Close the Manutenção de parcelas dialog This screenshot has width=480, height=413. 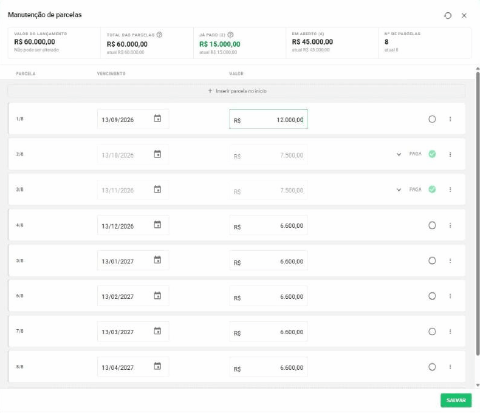(464, 16)
